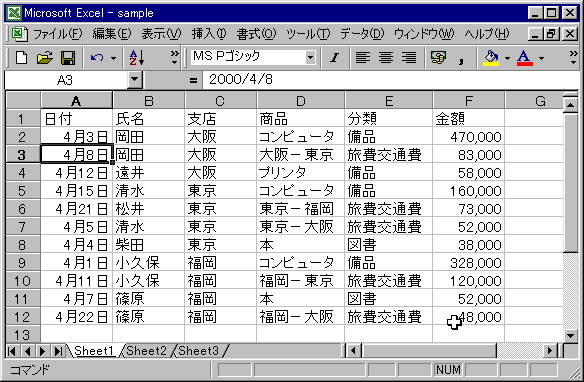
Task: Select column F header
Action: [x=469, y=101]
